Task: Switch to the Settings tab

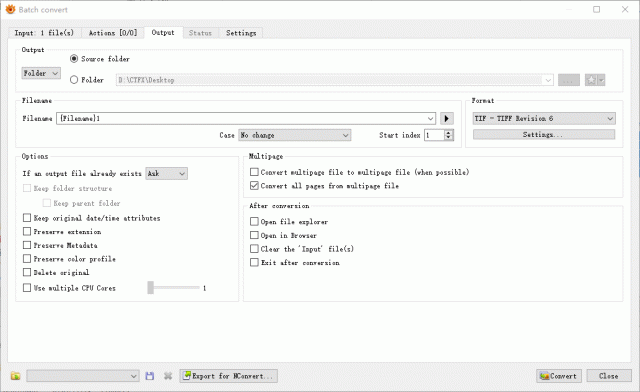Action: pos(241,33)
